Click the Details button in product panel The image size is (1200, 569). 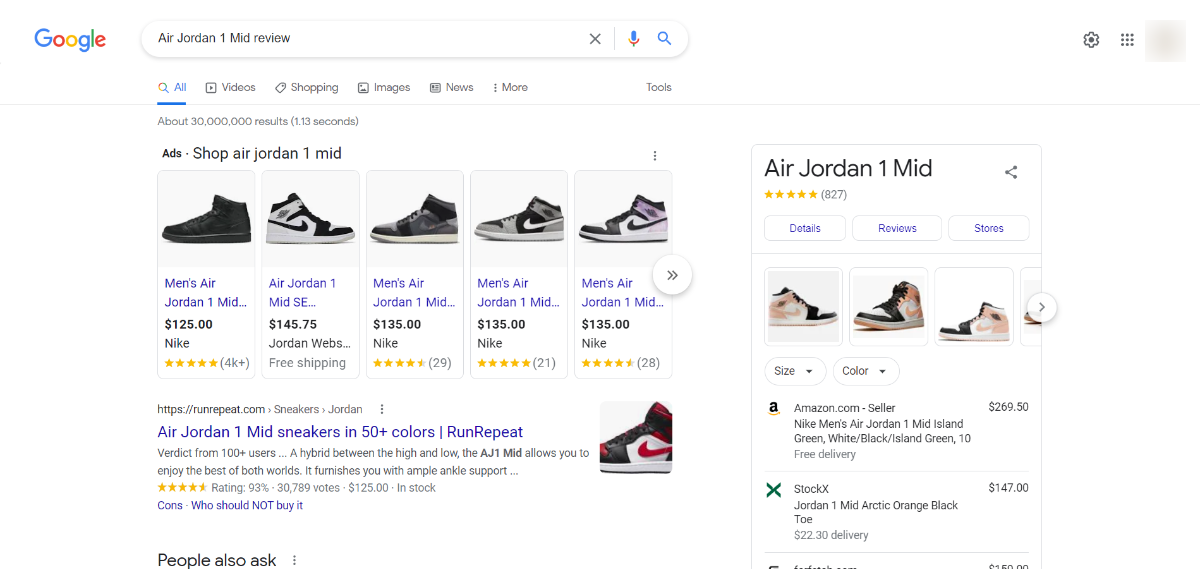(805, 228)
